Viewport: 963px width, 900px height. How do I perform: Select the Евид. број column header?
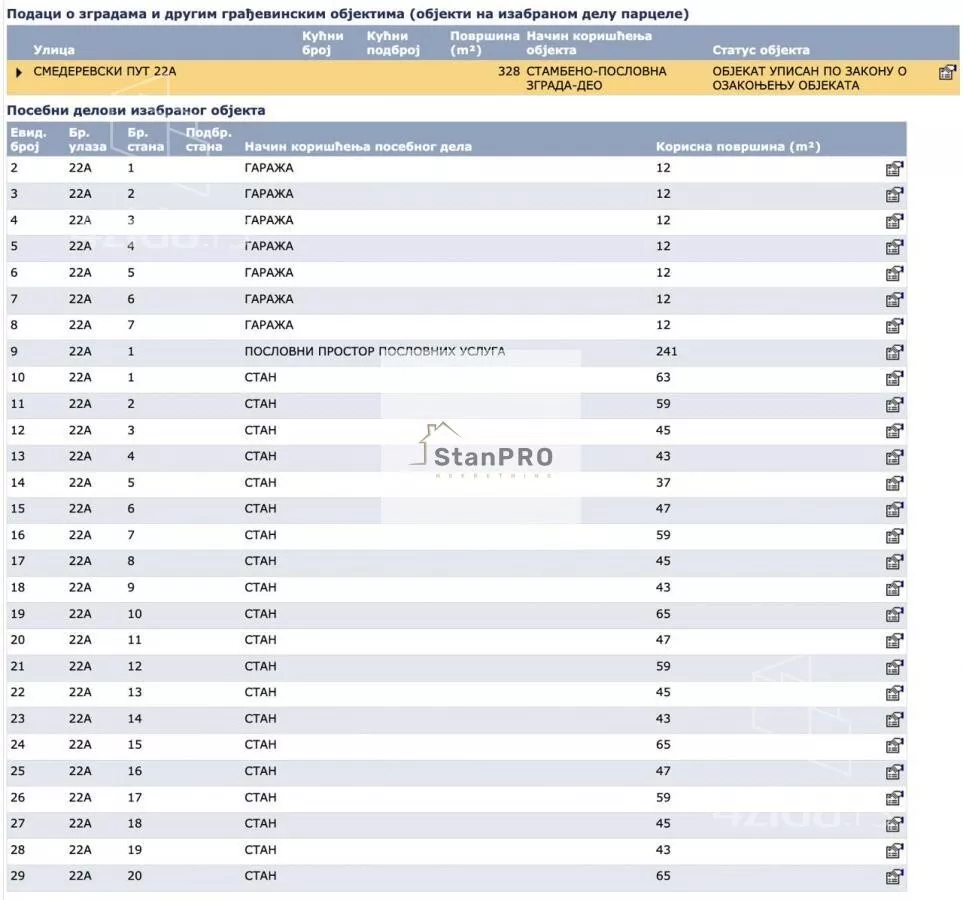(x=28, y=139)
